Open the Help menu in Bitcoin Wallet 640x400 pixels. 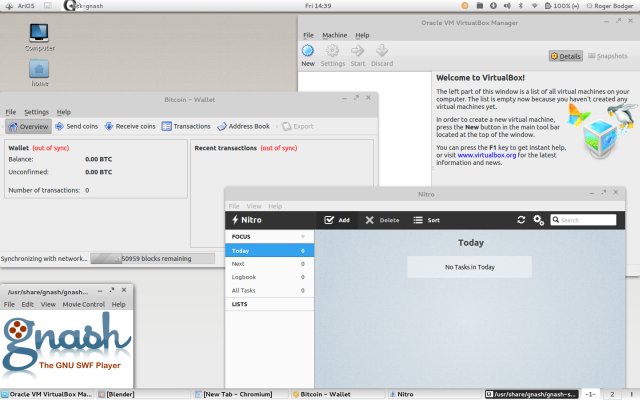[64, 112]
